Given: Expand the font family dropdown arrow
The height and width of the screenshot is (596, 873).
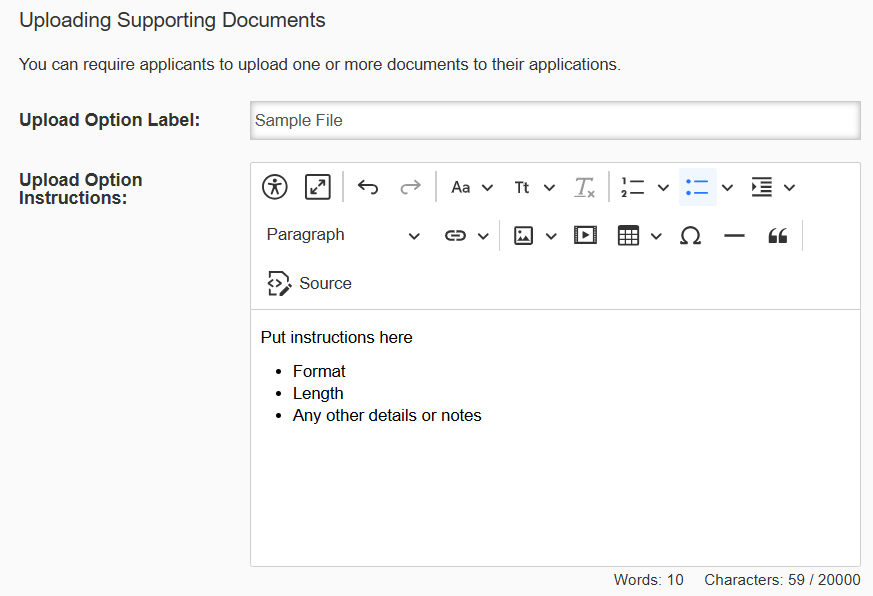Looking at the screenshot, I should pyautogui.click(x=487, y=188).
